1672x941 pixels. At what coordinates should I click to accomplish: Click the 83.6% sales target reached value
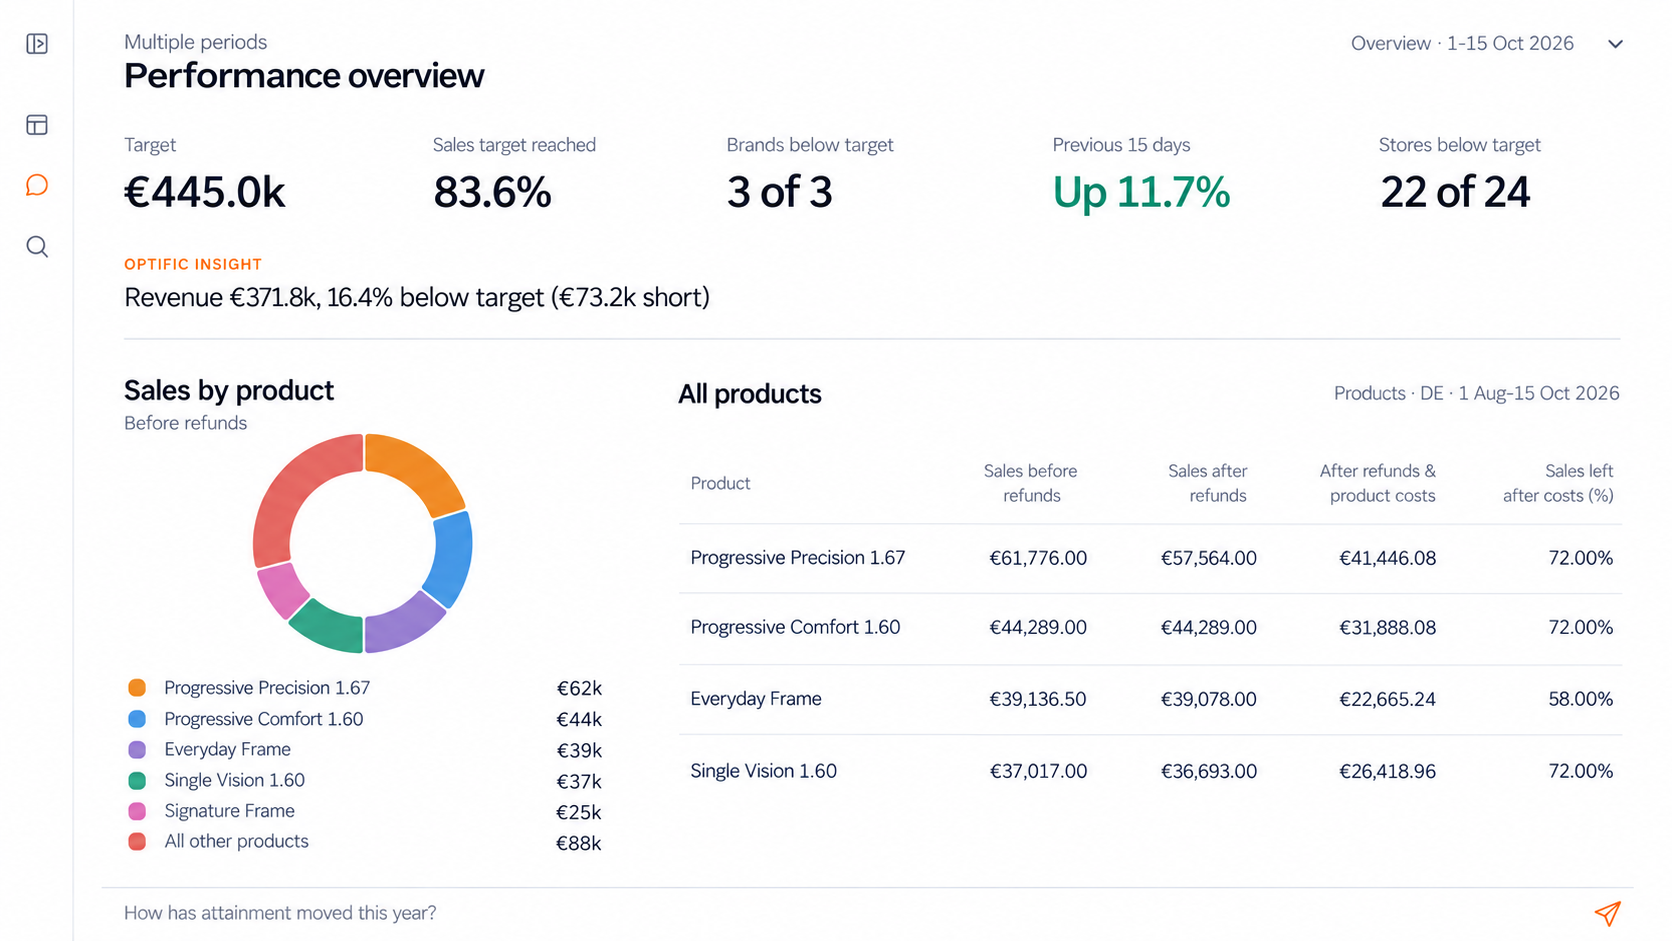point(492,192)
